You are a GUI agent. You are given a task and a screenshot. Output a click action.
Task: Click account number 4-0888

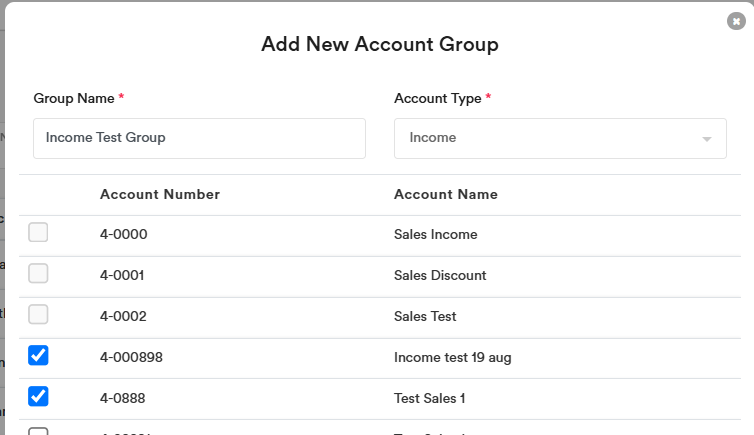(x=123, y=399)
